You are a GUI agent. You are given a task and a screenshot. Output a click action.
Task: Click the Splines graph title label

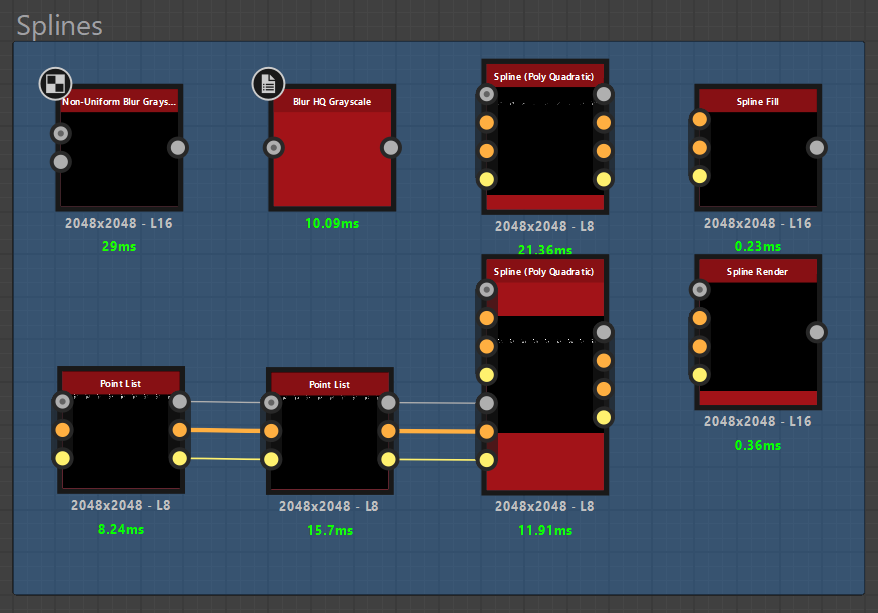(x=59, y=26)
